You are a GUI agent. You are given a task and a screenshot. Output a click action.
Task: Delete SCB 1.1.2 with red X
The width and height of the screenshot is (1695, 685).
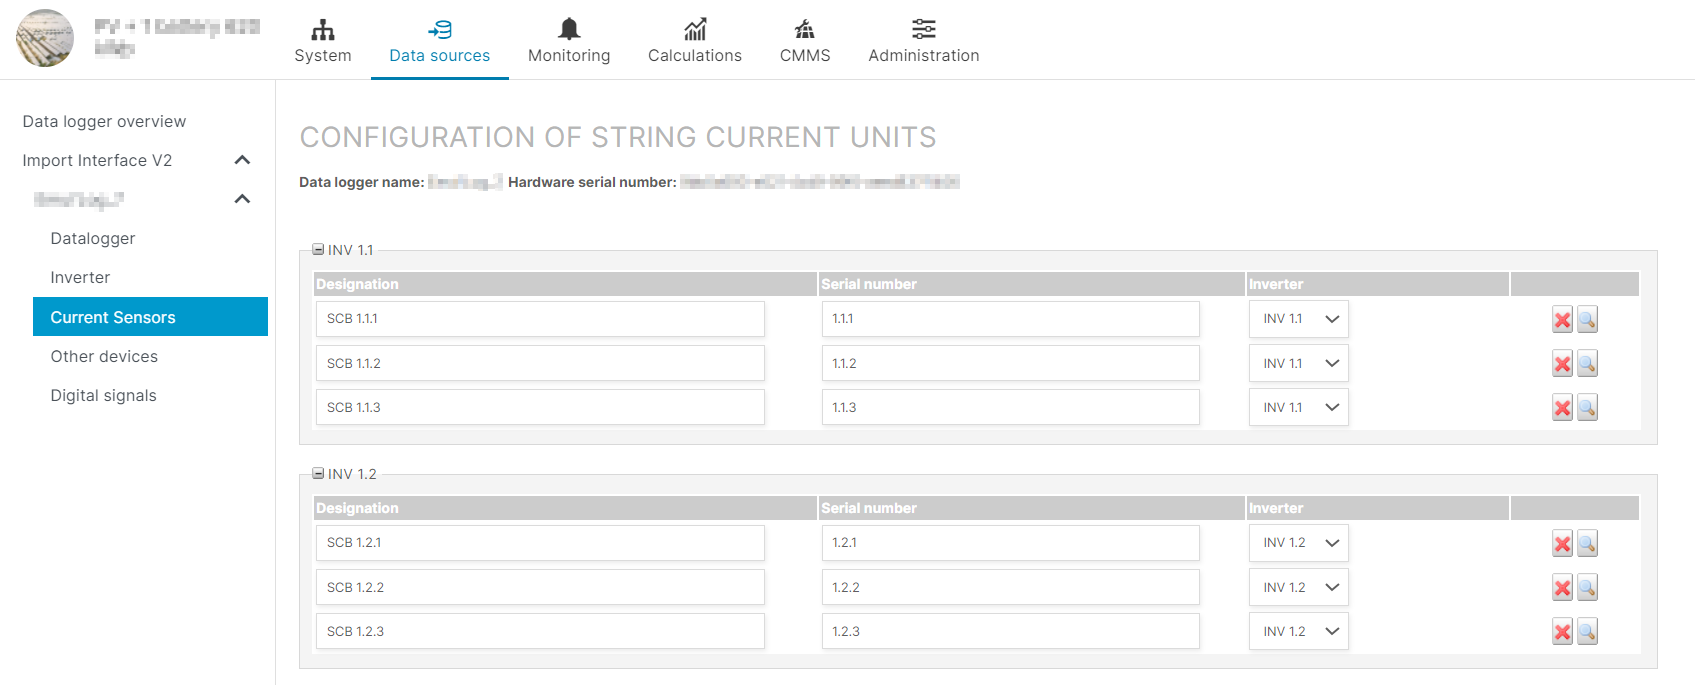[x=1562, y=364]
